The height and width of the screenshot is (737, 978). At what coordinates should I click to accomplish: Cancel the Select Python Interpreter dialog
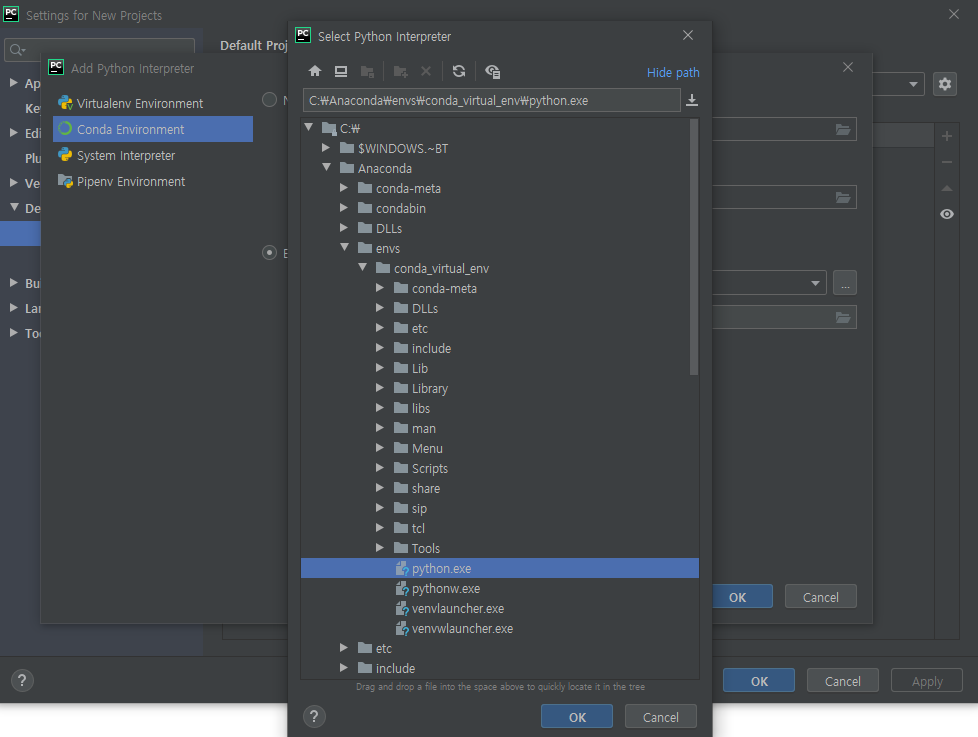(661, 716)
